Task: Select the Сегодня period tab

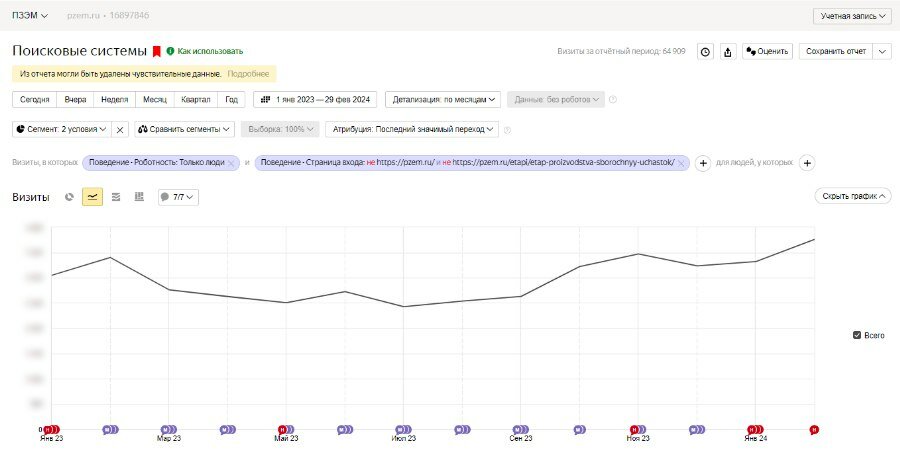Action: pos(34,99)
